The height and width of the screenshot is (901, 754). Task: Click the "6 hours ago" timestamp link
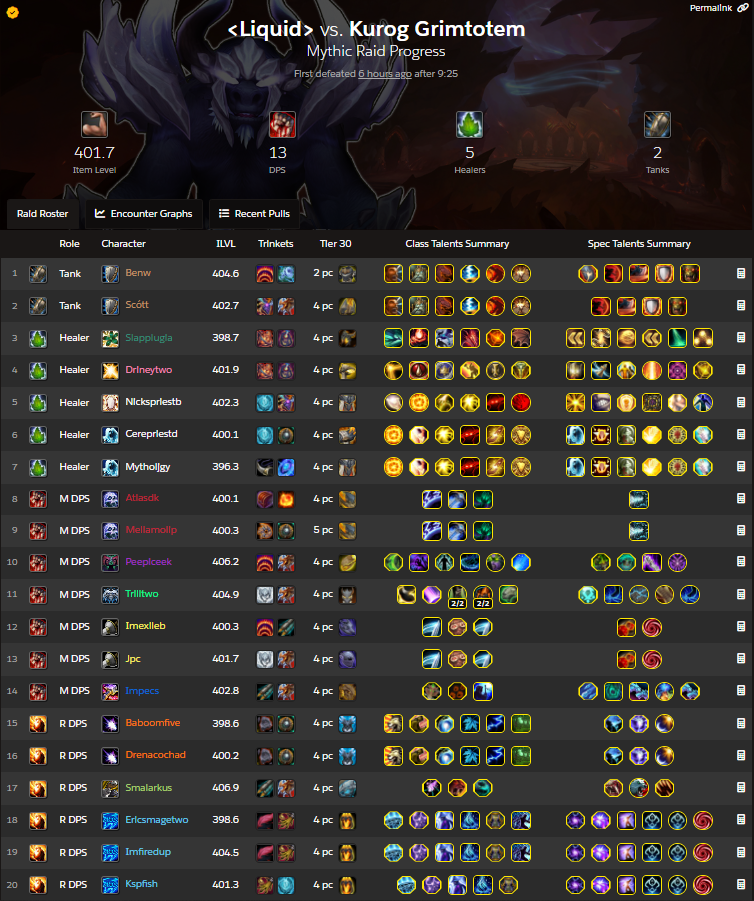point(384,74)
